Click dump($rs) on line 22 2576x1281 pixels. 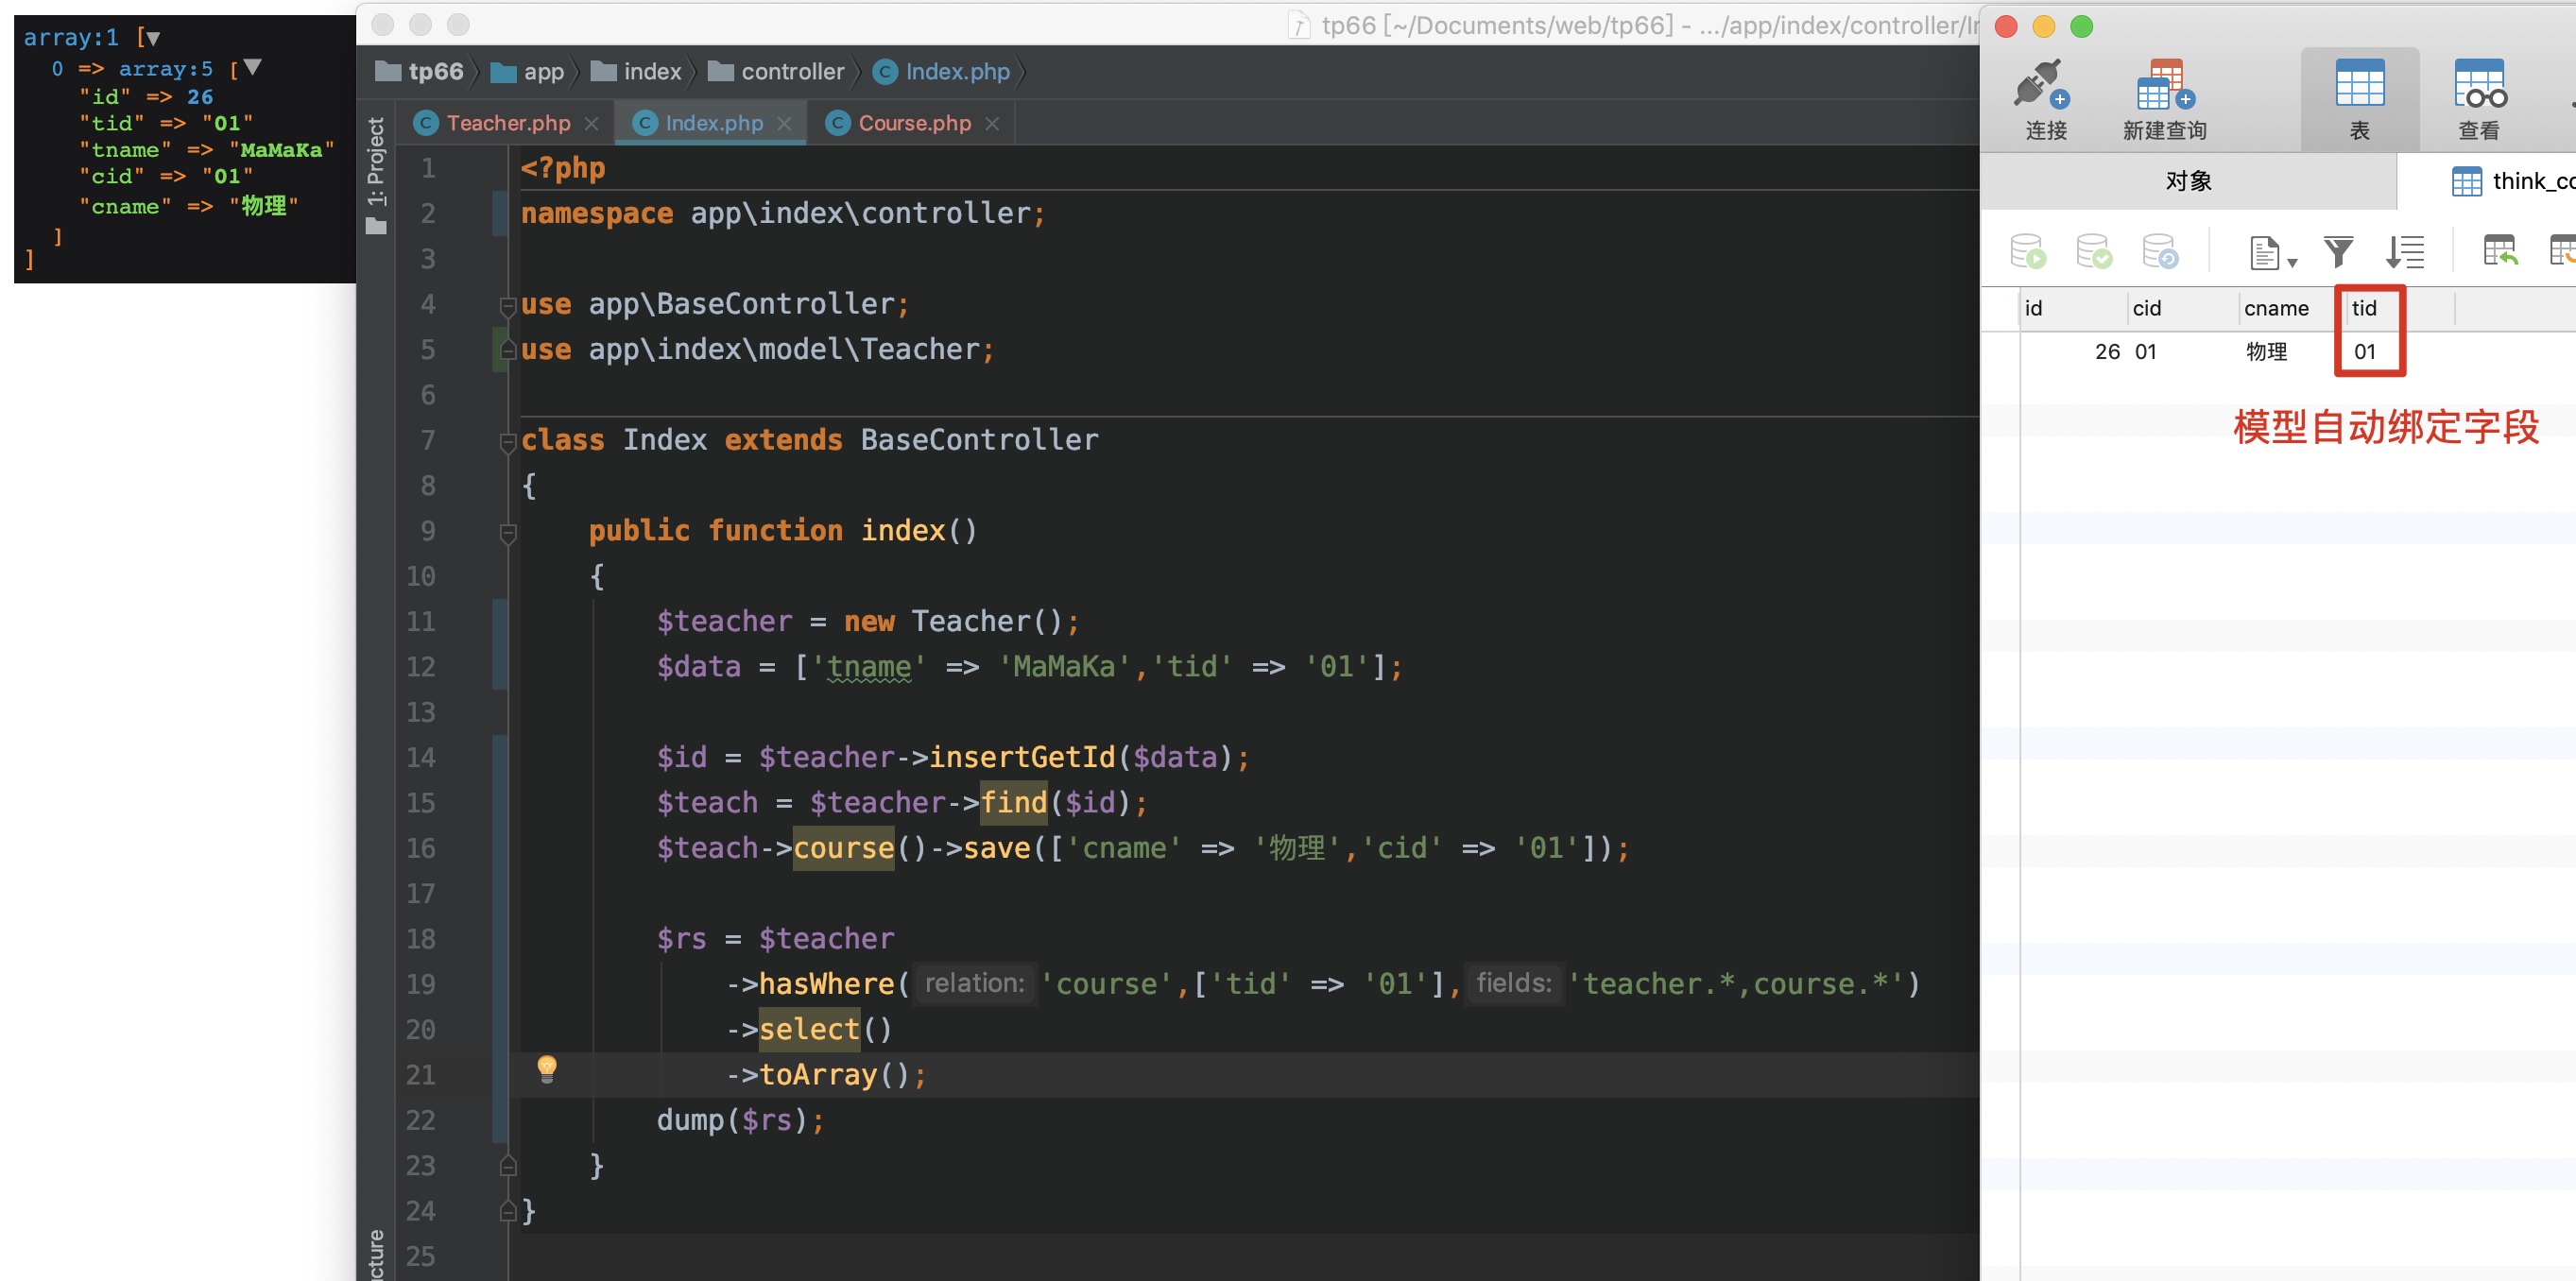(x=732, y=1120)
